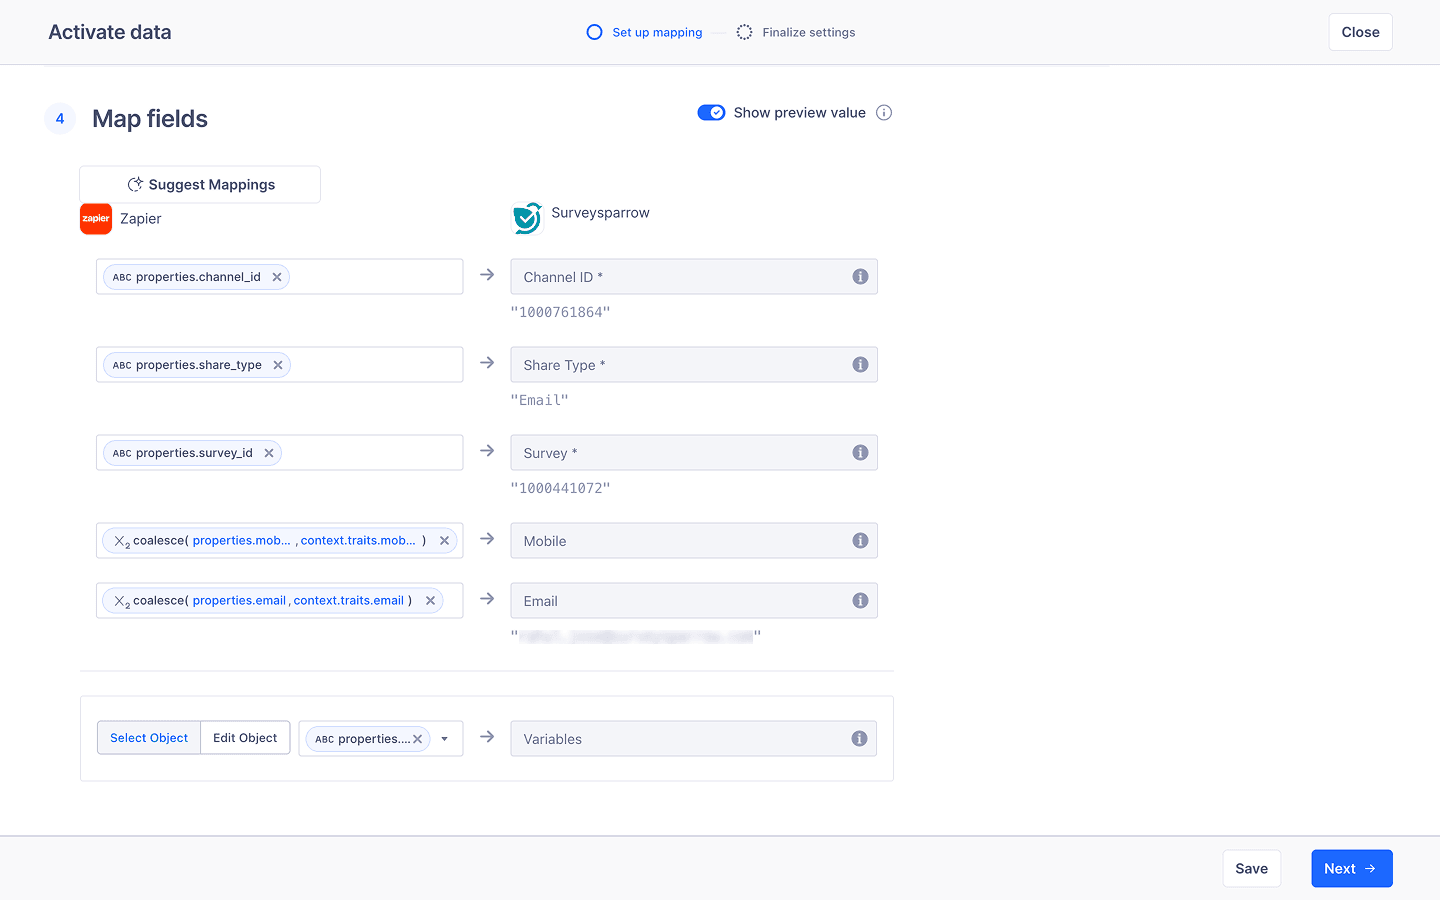The image size is (1440, 900).
Task: Show info for Share Type field
Action: tap(860, 365)
